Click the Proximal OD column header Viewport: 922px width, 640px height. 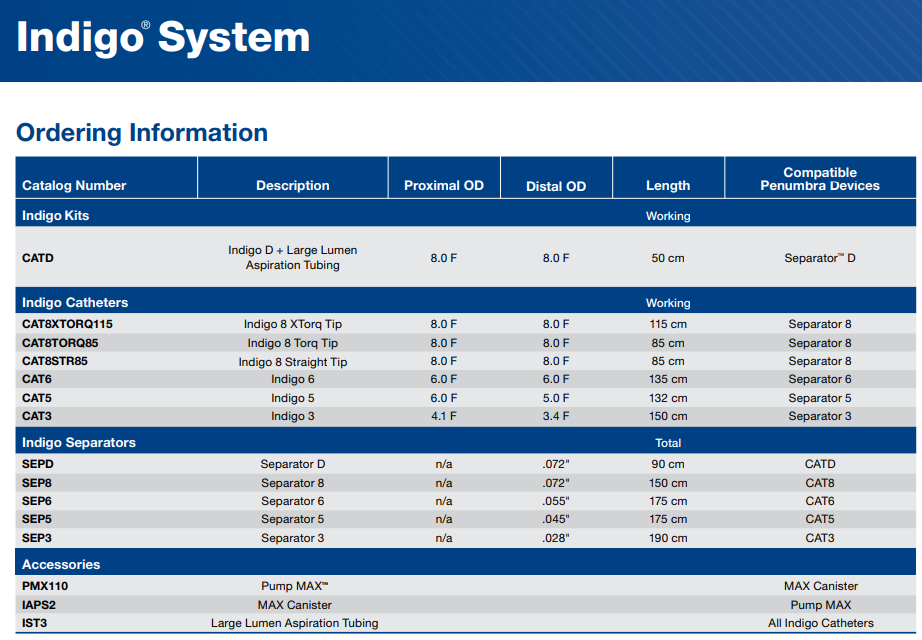pos(443,185)
